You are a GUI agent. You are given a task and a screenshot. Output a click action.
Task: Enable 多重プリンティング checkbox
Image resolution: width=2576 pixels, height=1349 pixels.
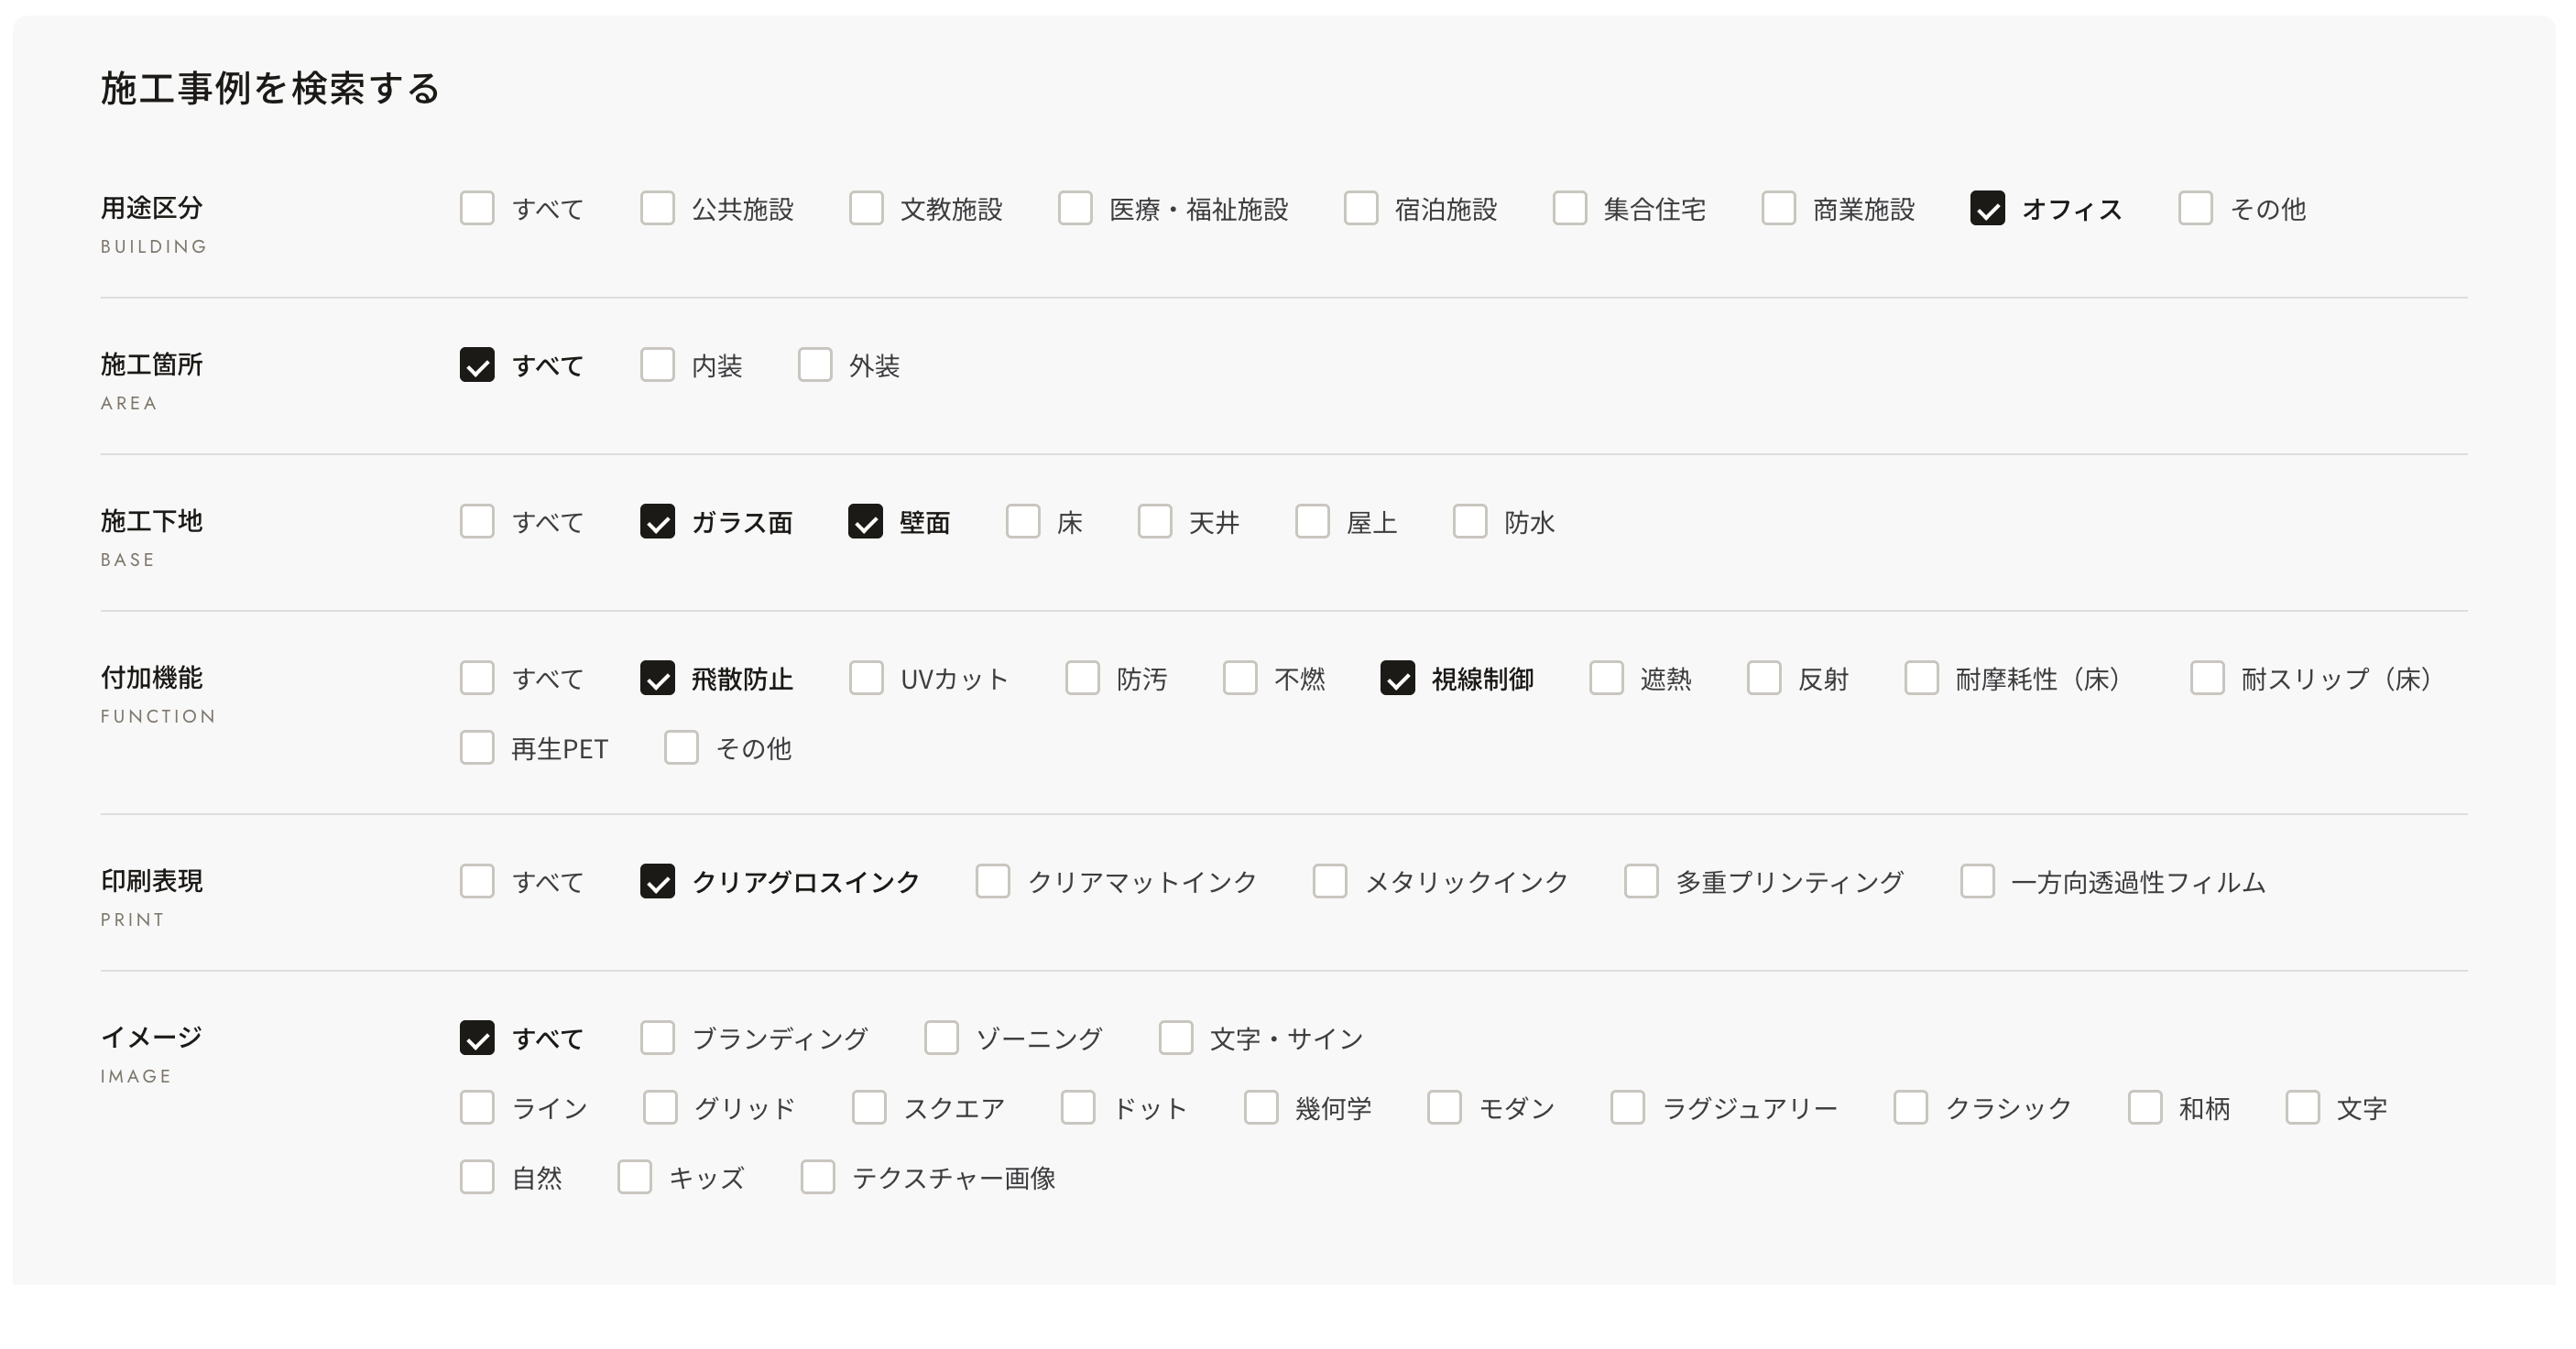click(x=1641, y=881)
